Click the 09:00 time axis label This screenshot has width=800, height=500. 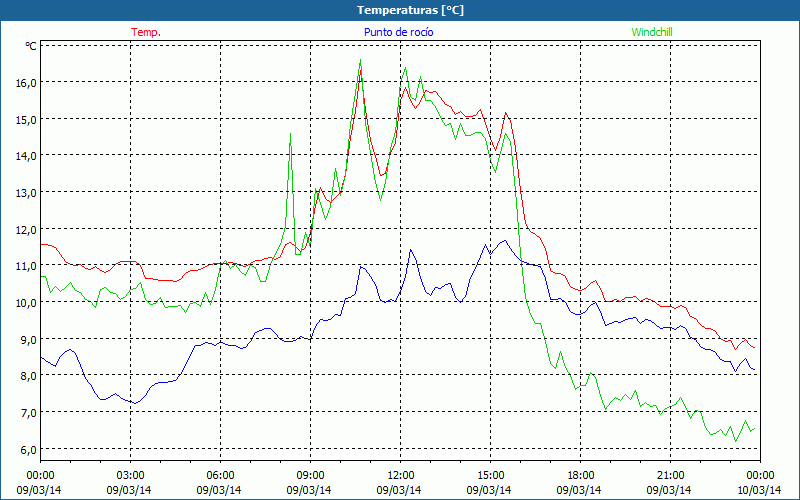(x=310, y=476)
